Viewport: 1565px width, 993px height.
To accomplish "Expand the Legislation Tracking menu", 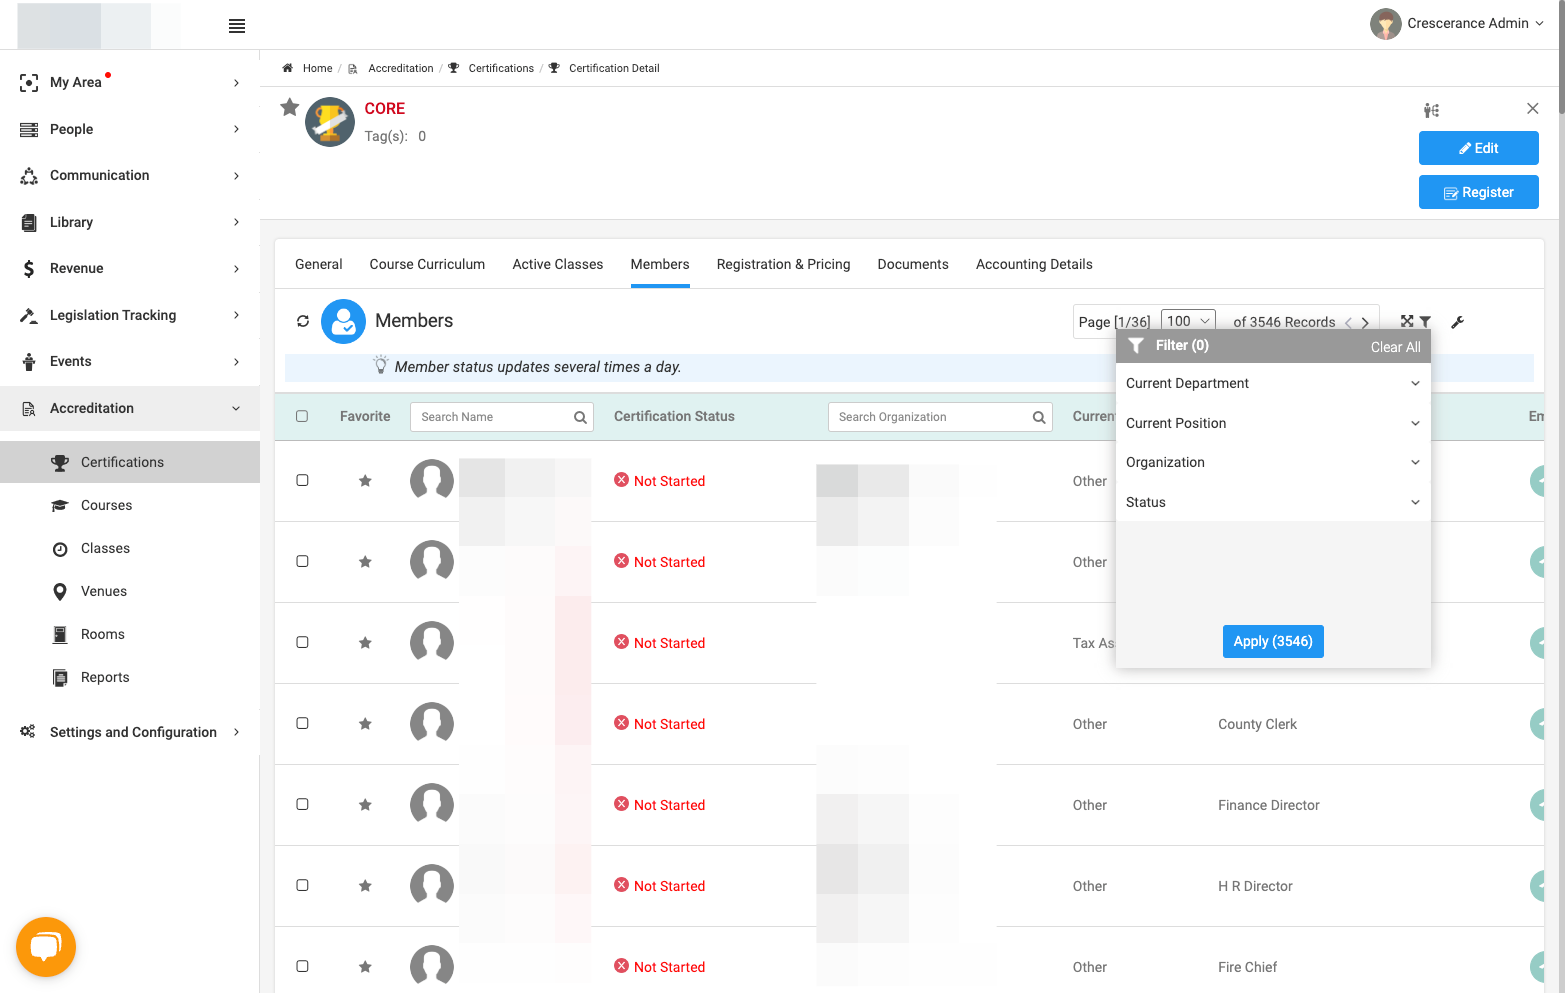I will (130, 315).
